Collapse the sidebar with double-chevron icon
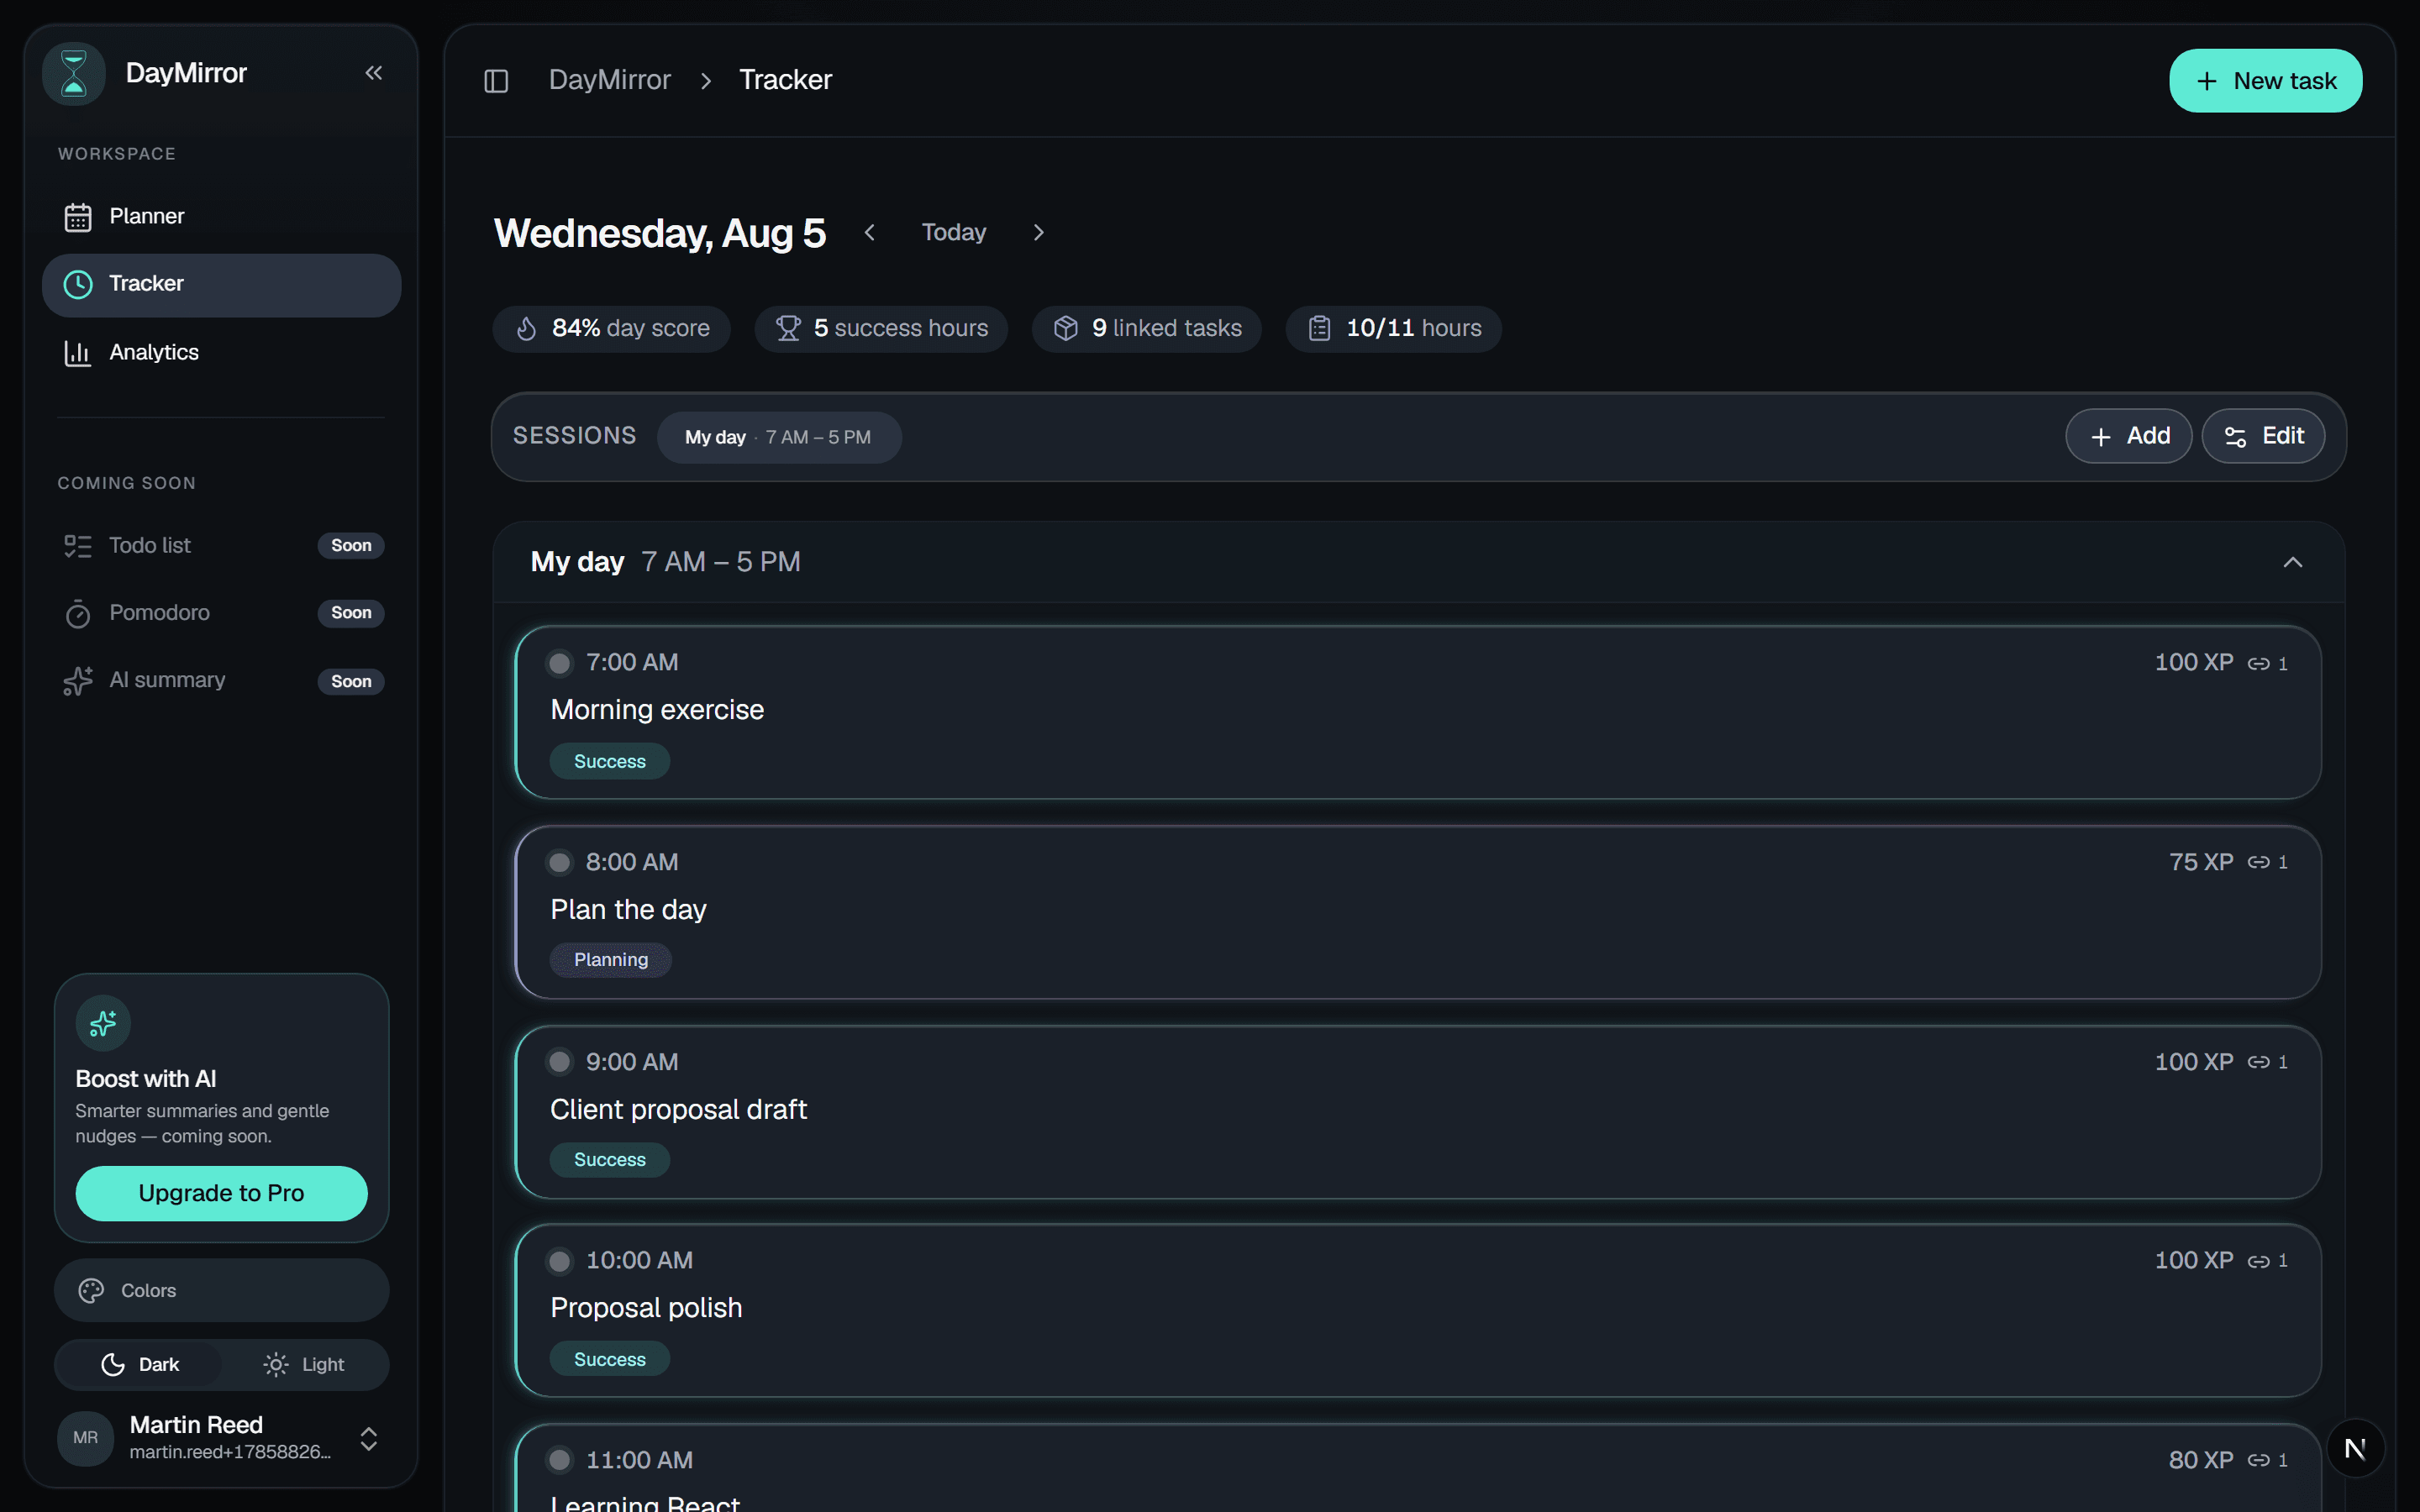This screenshot has height=1512, width=2420. pos(374,73)
